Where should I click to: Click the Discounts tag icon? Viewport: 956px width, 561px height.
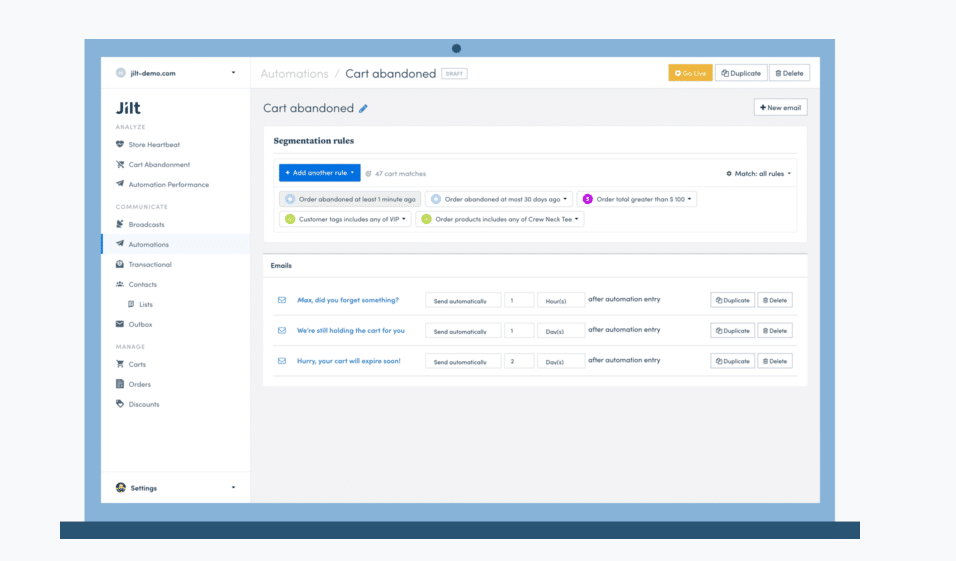point(120,405)
